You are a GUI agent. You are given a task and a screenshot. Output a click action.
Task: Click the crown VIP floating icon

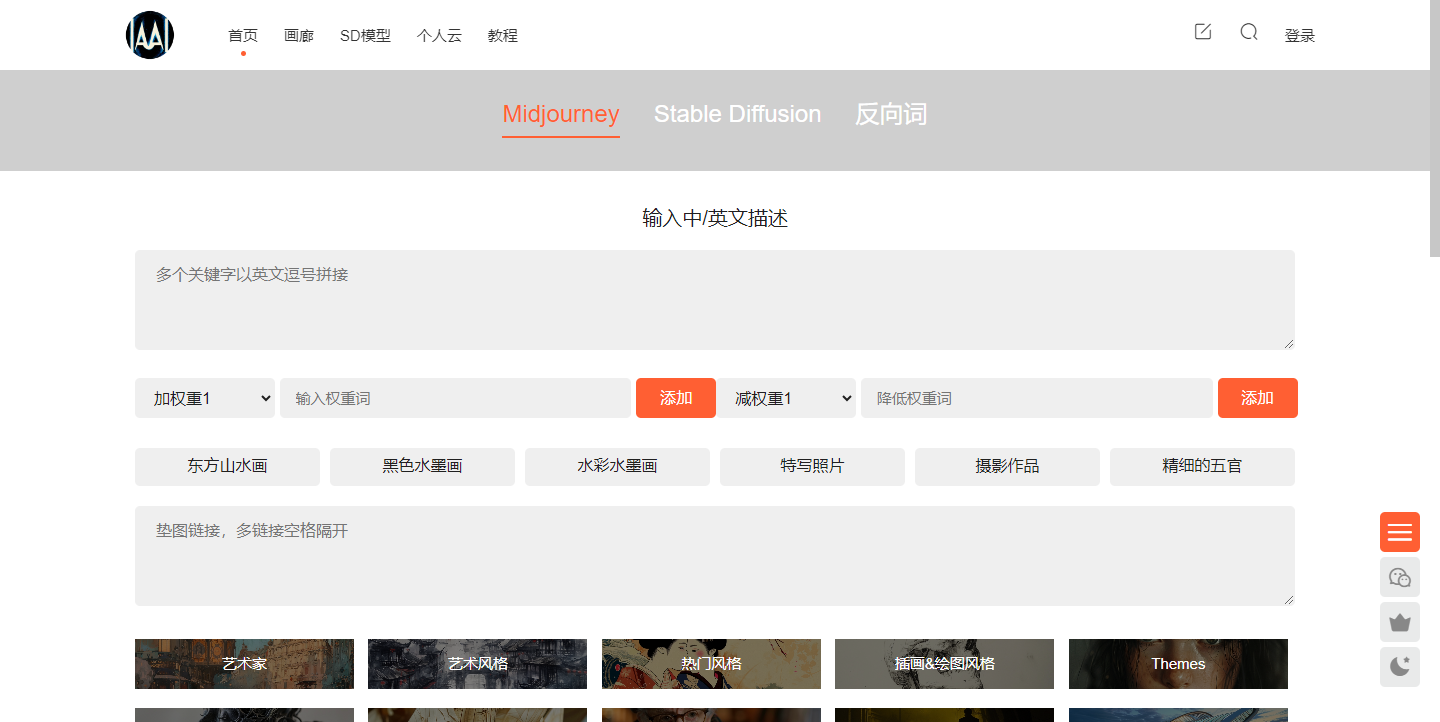[x=1400, y=622]
